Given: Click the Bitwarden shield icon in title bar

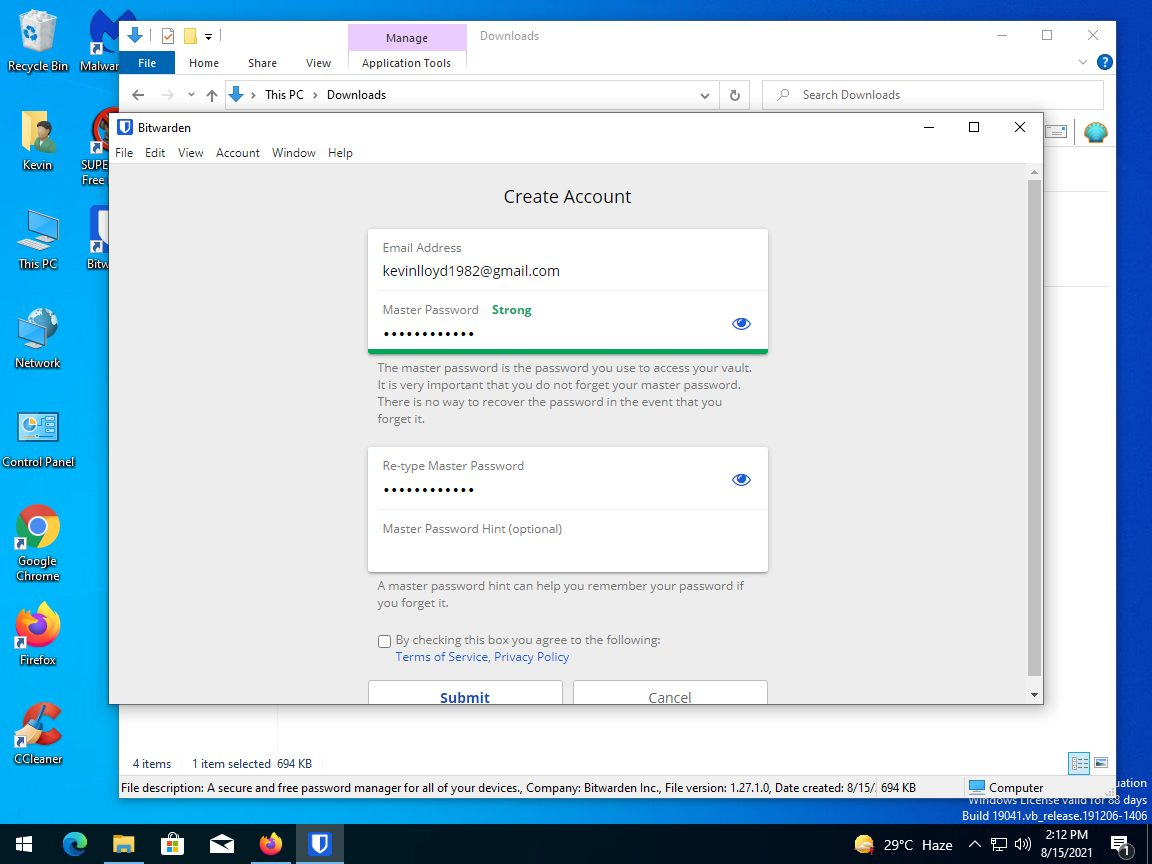Looking at the screenshot, I should click(125, 127).
